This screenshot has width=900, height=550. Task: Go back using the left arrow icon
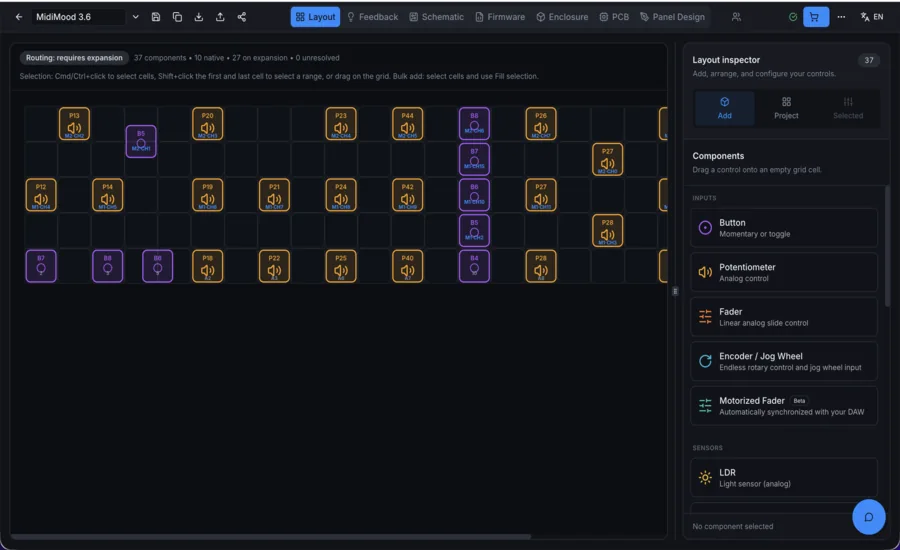click(x=19, y=17)
